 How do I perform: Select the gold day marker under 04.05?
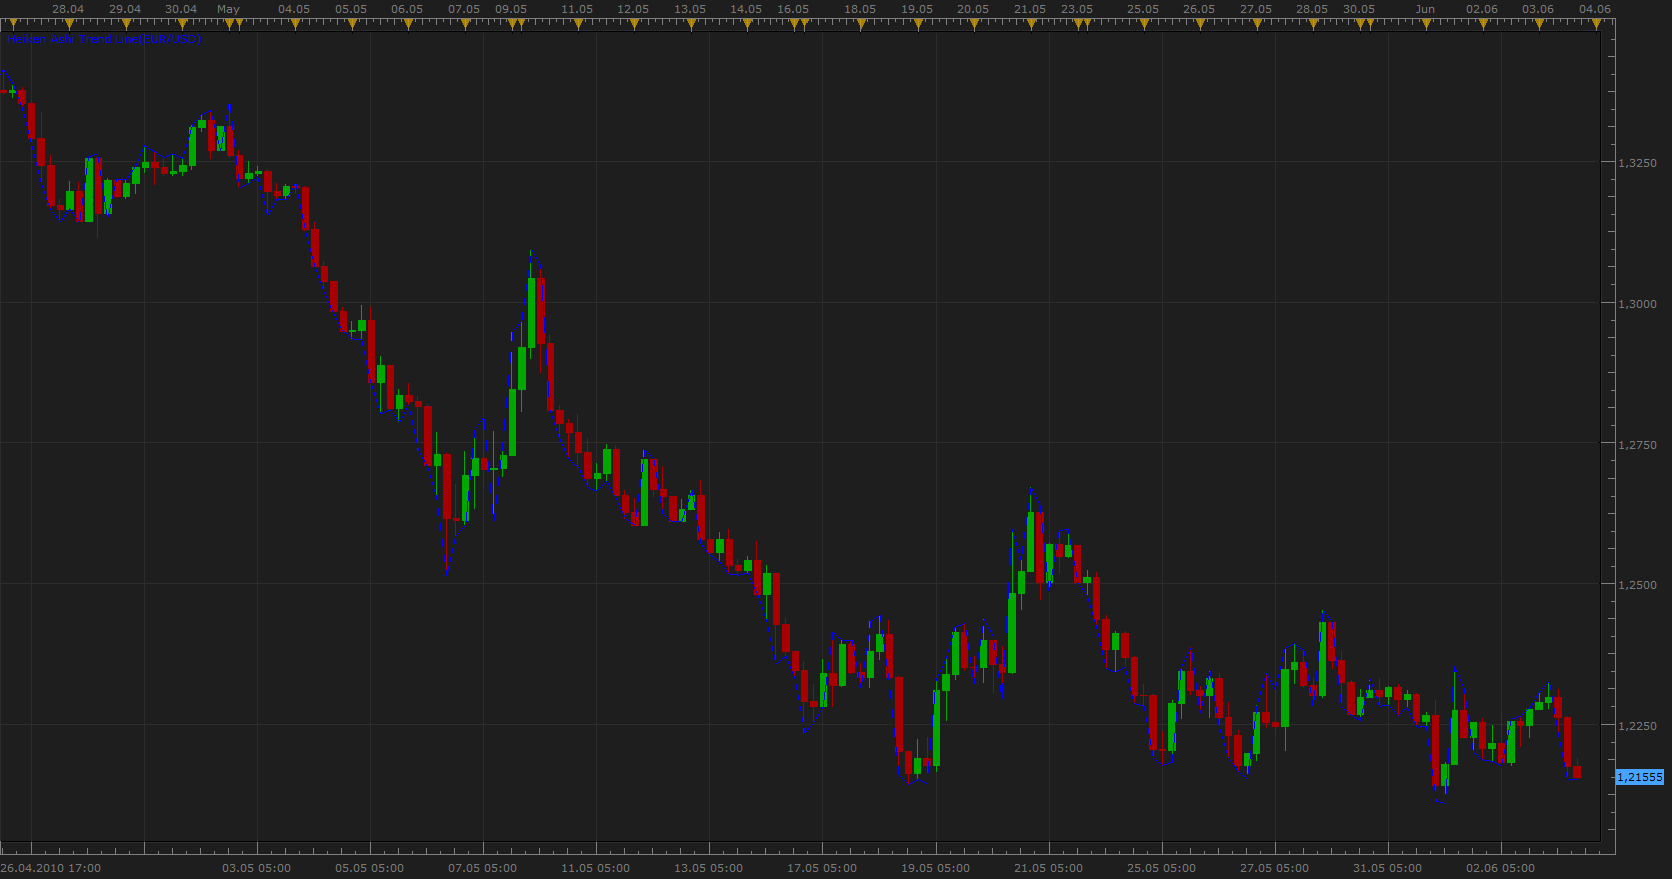(295, 24)
